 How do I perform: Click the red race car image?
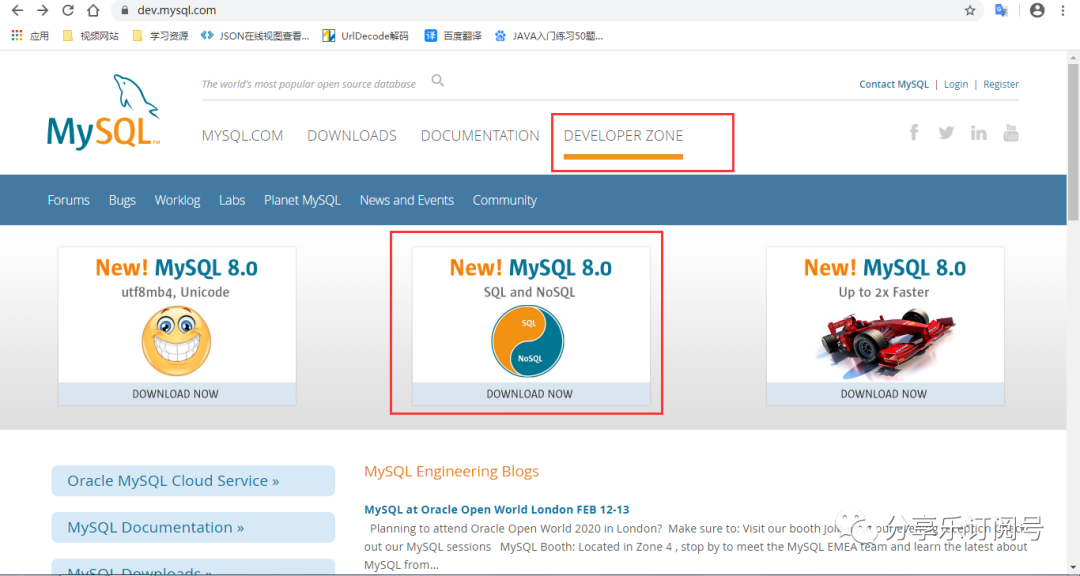[886, 344]
